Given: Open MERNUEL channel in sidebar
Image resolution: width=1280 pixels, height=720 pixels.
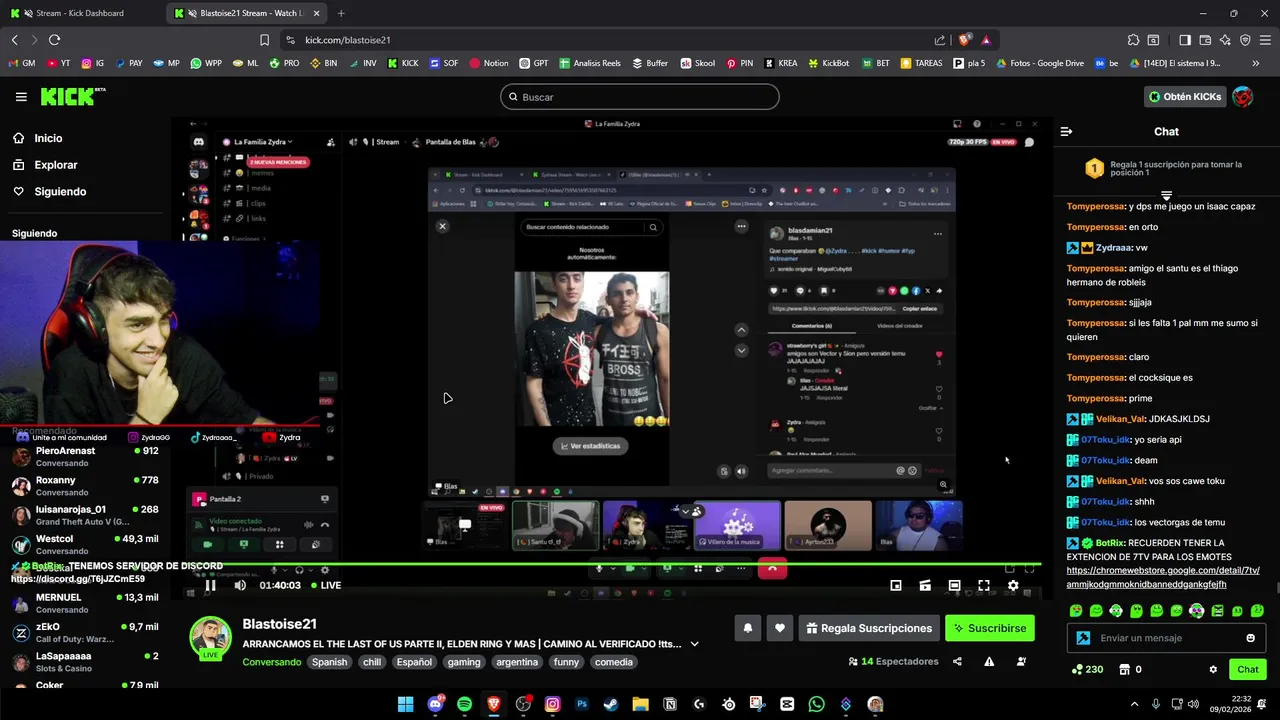Looking at the screenshot, I should 85,603.
